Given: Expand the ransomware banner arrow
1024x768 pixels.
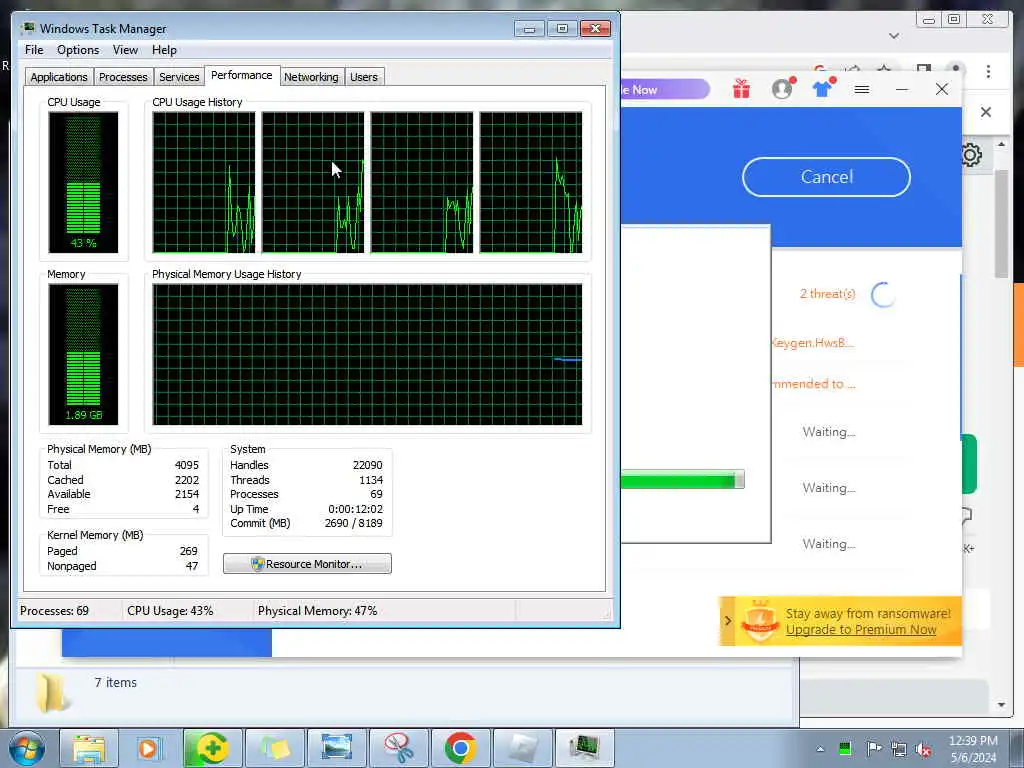Looking at the screenshot, I should pyautogui.click(x=728, y=620).
